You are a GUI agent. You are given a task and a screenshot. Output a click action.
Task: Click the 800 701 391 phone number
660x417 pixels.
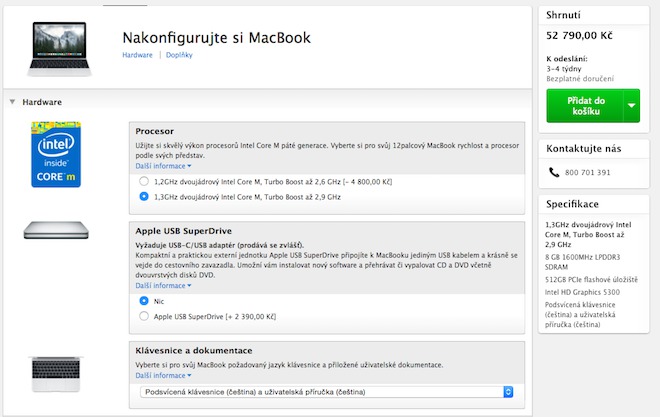pos(588,172)
